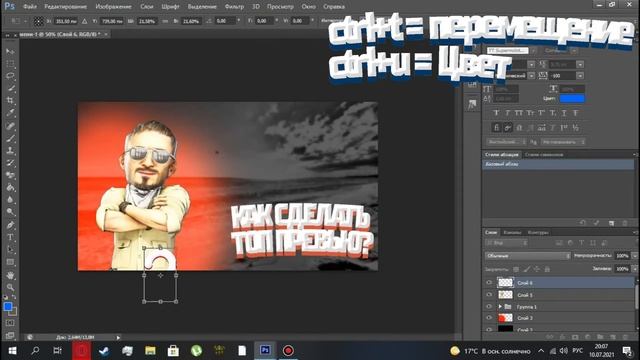Select the Dodge tool
640x360 pixels.
point(10,212)
